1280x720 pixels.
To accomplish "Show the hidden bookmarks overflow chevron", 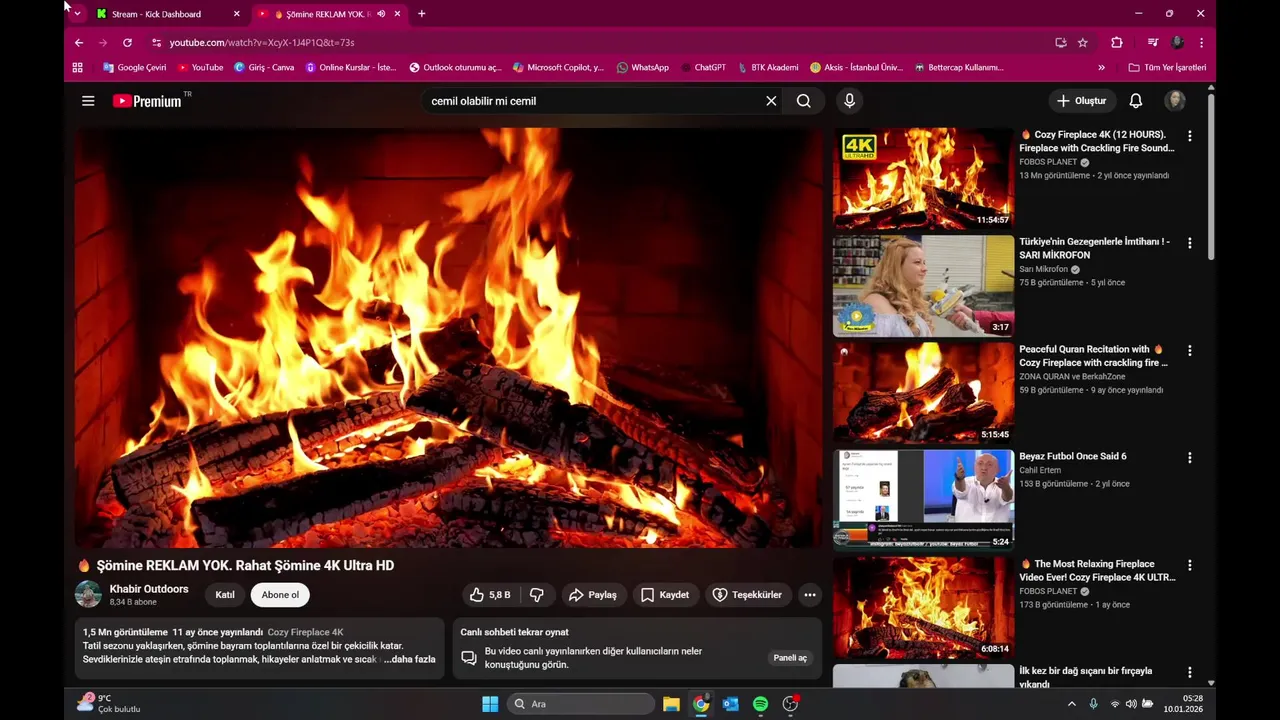I will click(x=1102, y=68).
